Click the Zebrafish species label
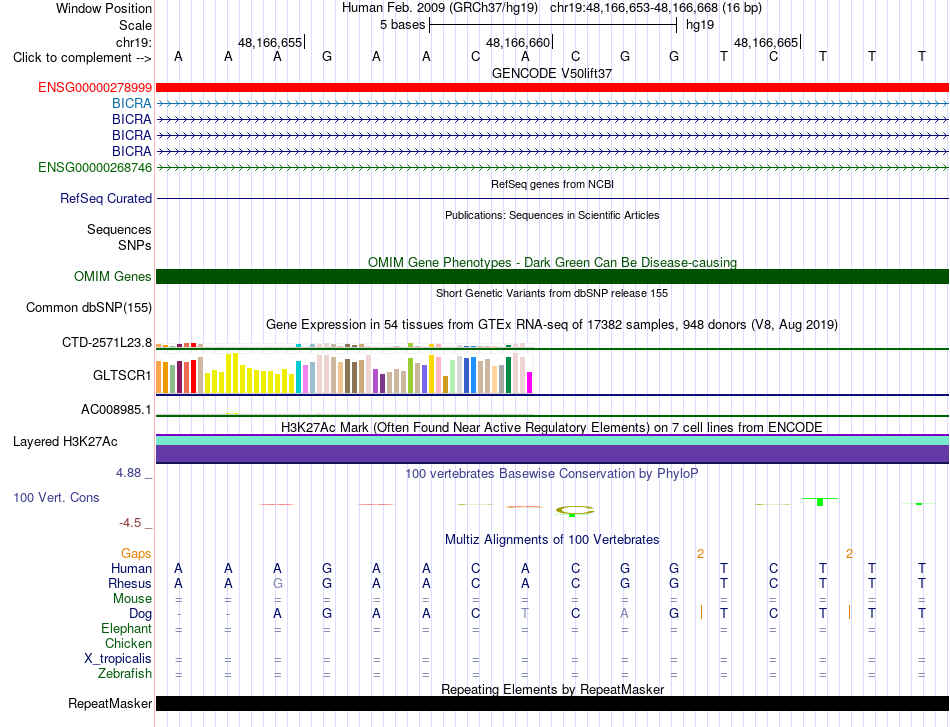 tap(125, 673)
